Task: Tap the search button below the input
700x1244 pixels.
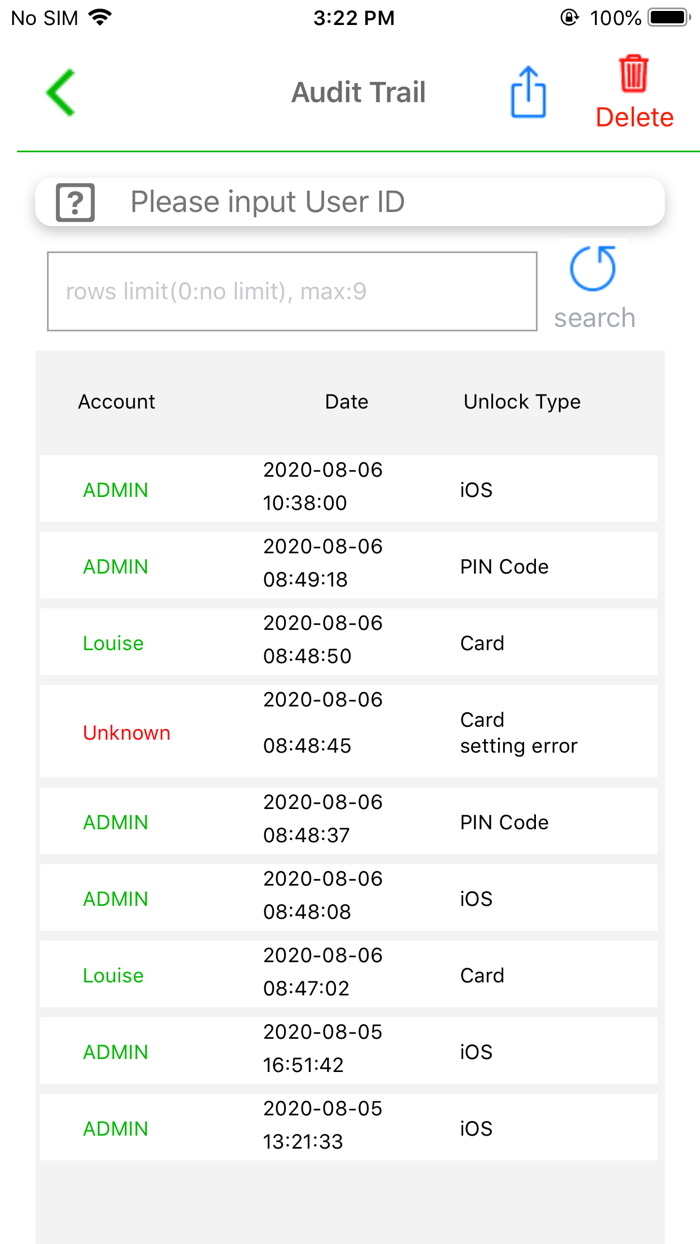Action: [594, 317]
